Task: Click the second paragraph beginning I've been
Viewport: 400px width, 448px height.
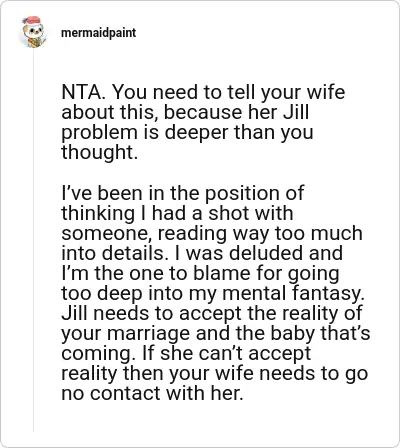Action: coord(216,293)
